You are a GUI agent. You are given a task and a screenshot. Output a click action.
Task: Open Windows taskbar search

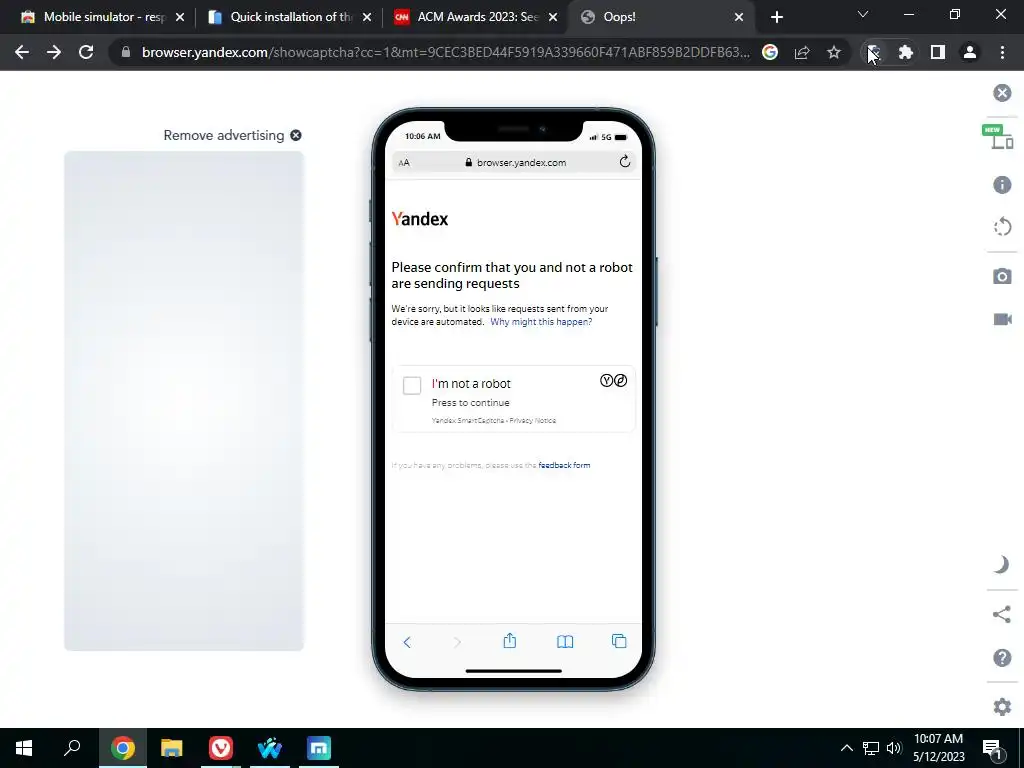(72, 748)
